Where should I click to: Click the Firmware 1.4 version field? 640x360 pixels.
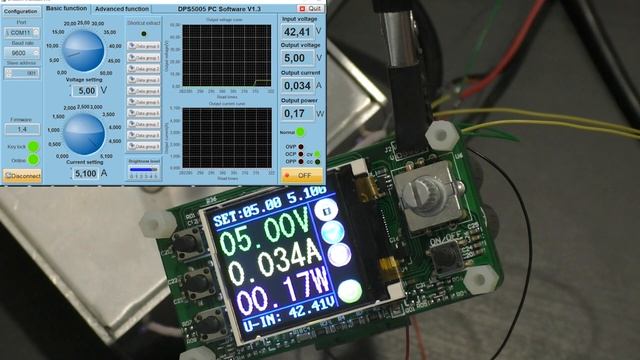pyautogui.click(x=22, y=129)
